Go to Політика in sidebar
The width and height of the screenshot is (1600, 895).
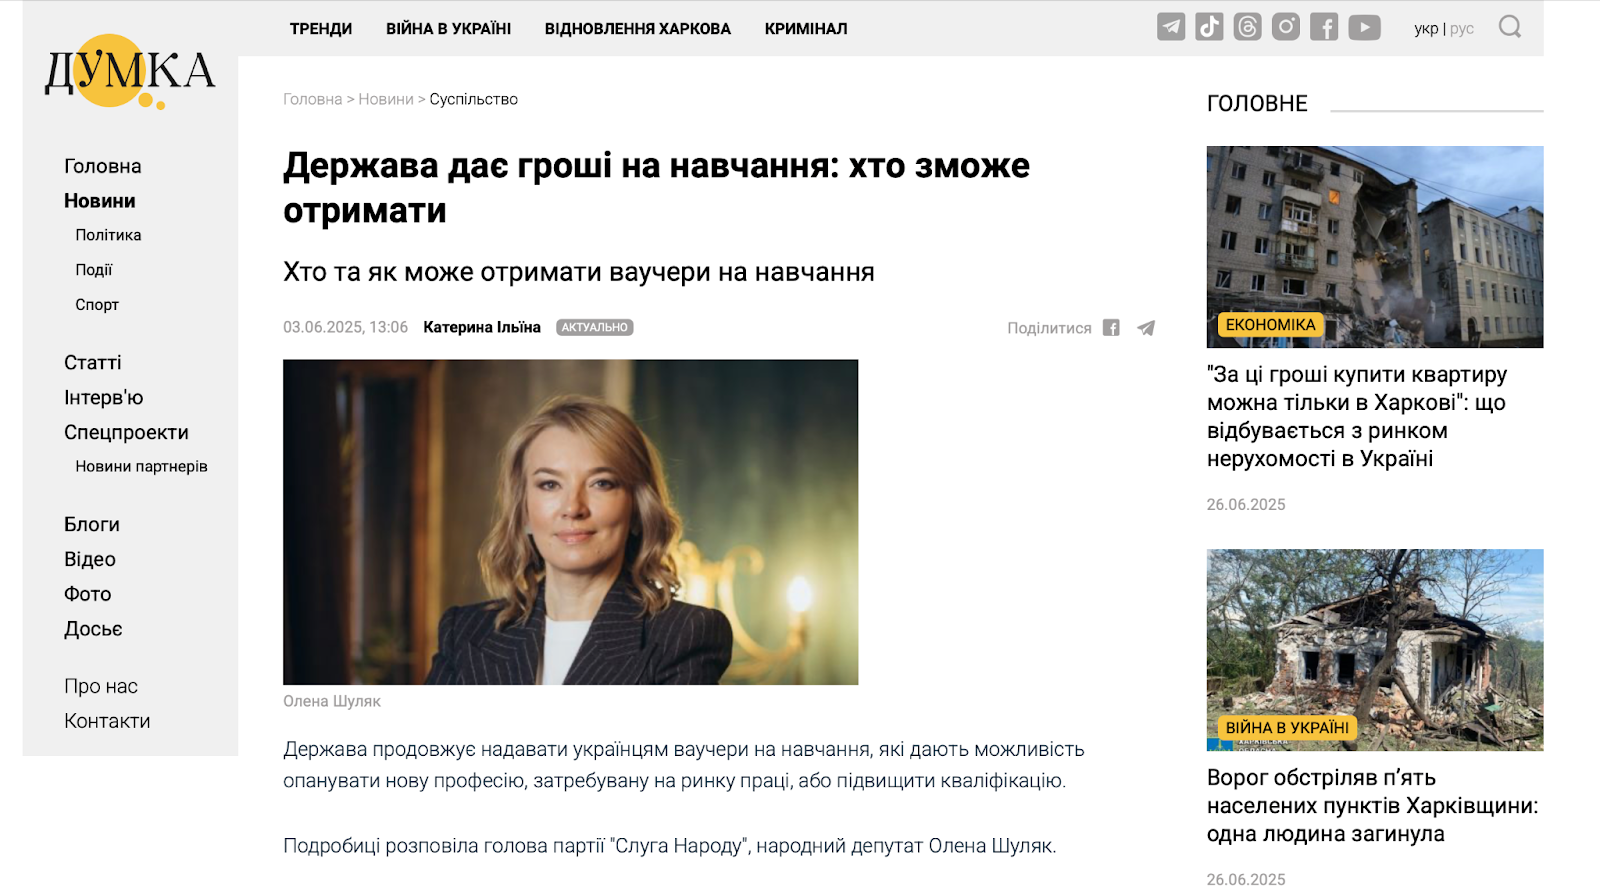coord(108,235)
